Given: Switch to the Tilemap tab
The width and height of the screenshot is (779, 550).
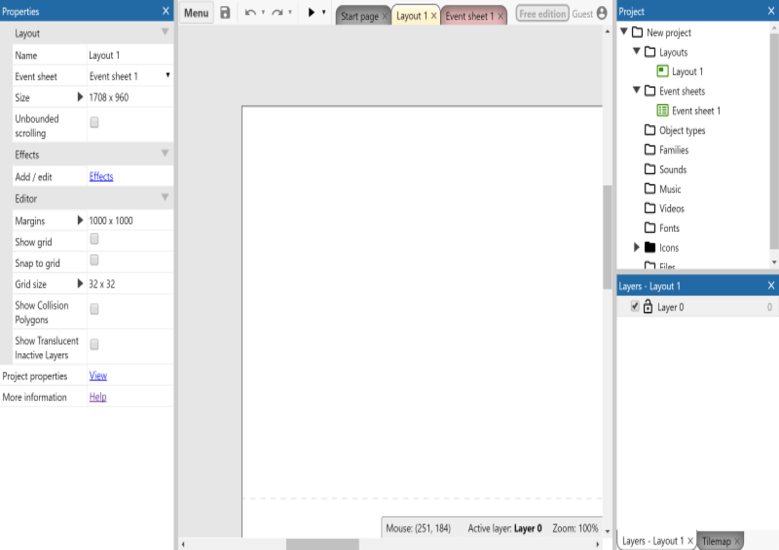Looking at the screenshot, I should coord(716,541).
